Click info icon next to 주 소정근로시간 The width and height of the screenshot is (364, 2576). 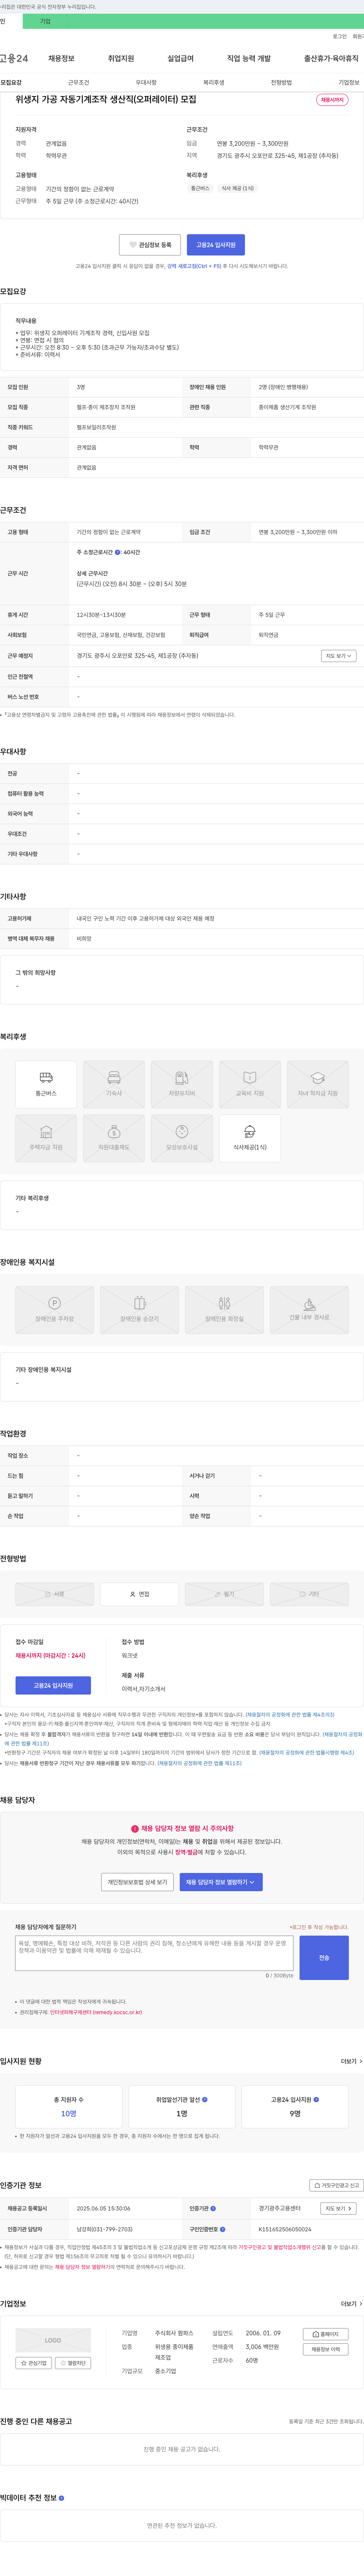(117, 552)
